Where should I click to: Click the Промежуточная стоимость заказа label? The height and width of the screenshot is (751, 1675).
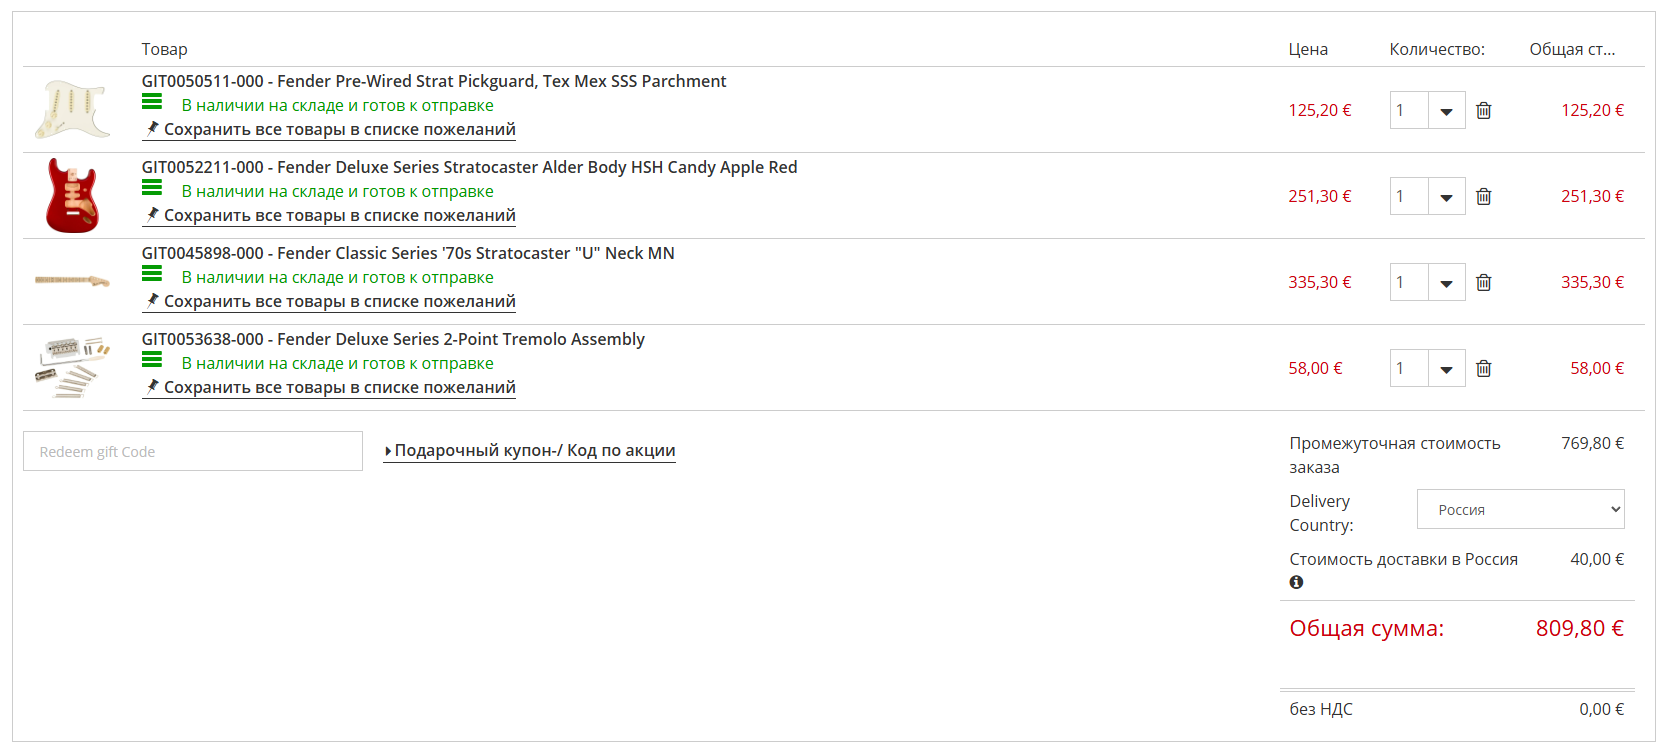pyautogui.click(x=1395, y=455)
